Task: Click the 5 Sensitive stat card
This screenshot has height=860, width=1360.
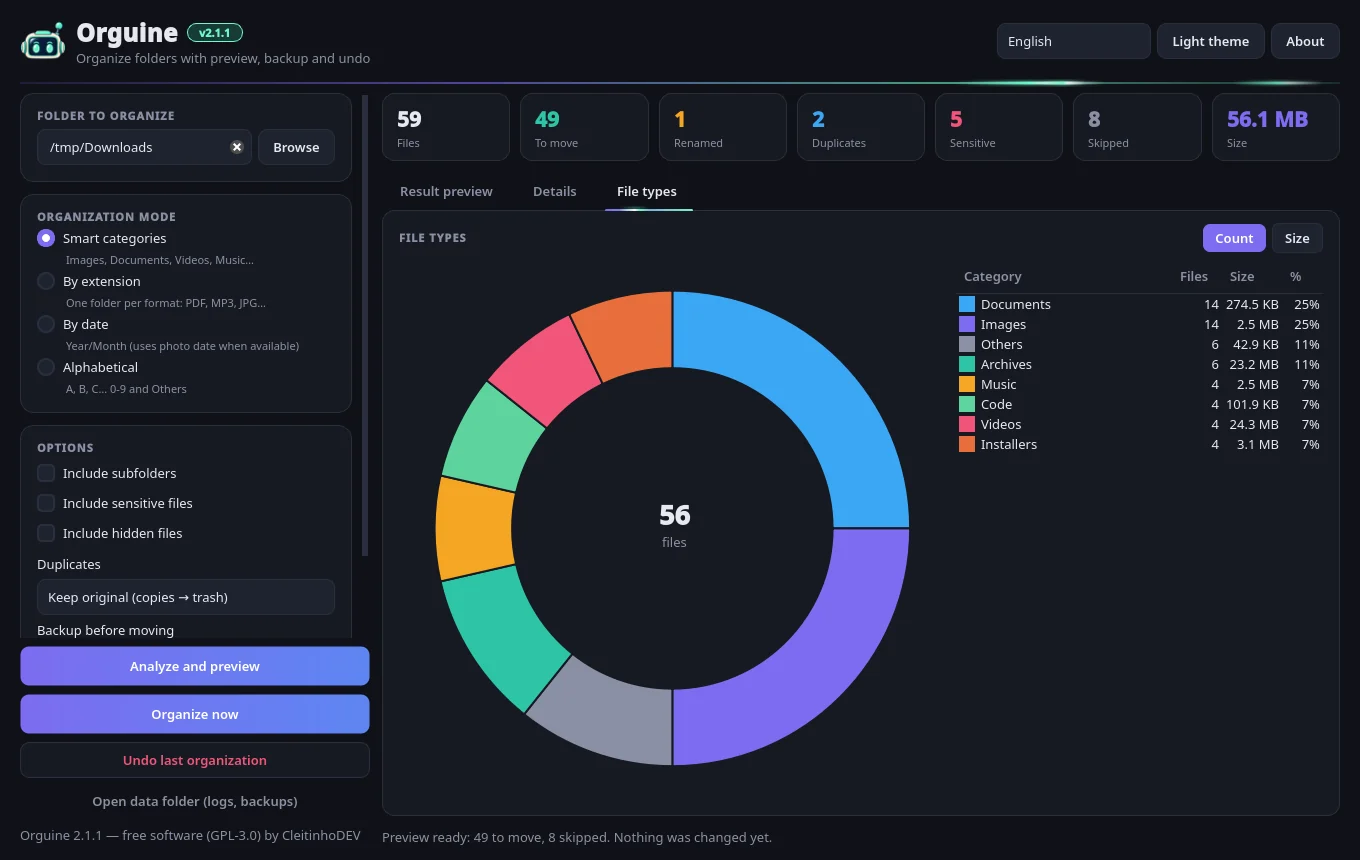Action: 999,127
